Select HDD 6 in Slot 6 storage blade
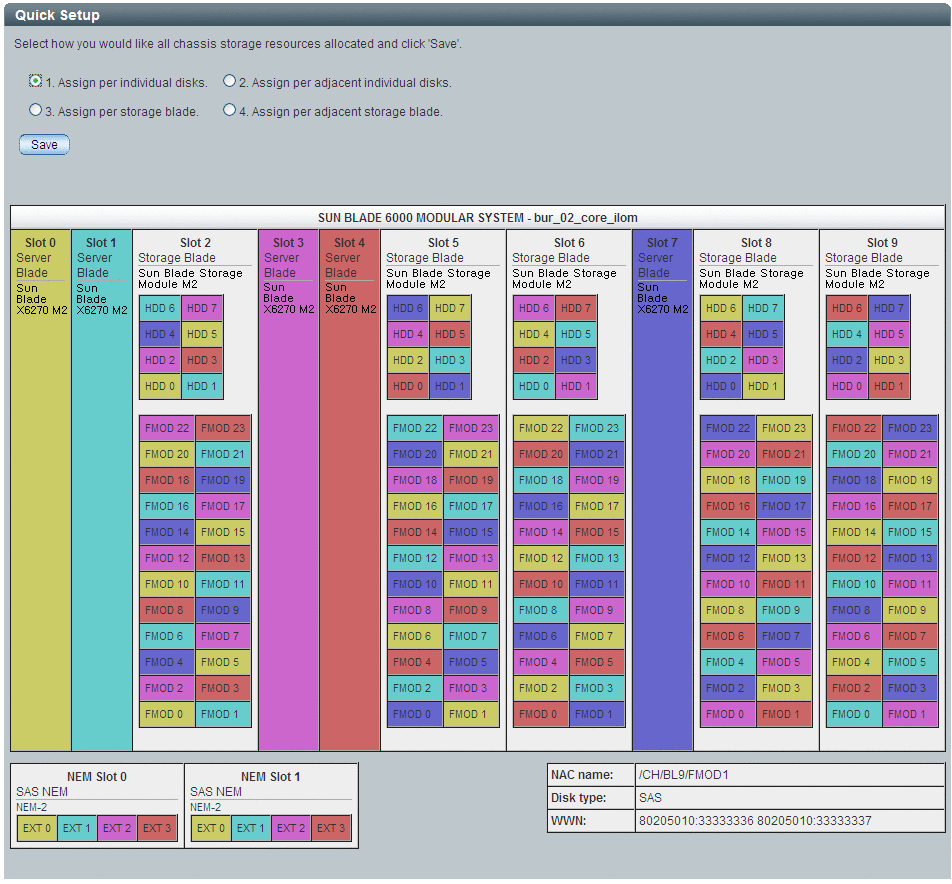Image resolution: width=952 pixels, height=884 pixels. point(534,308)
